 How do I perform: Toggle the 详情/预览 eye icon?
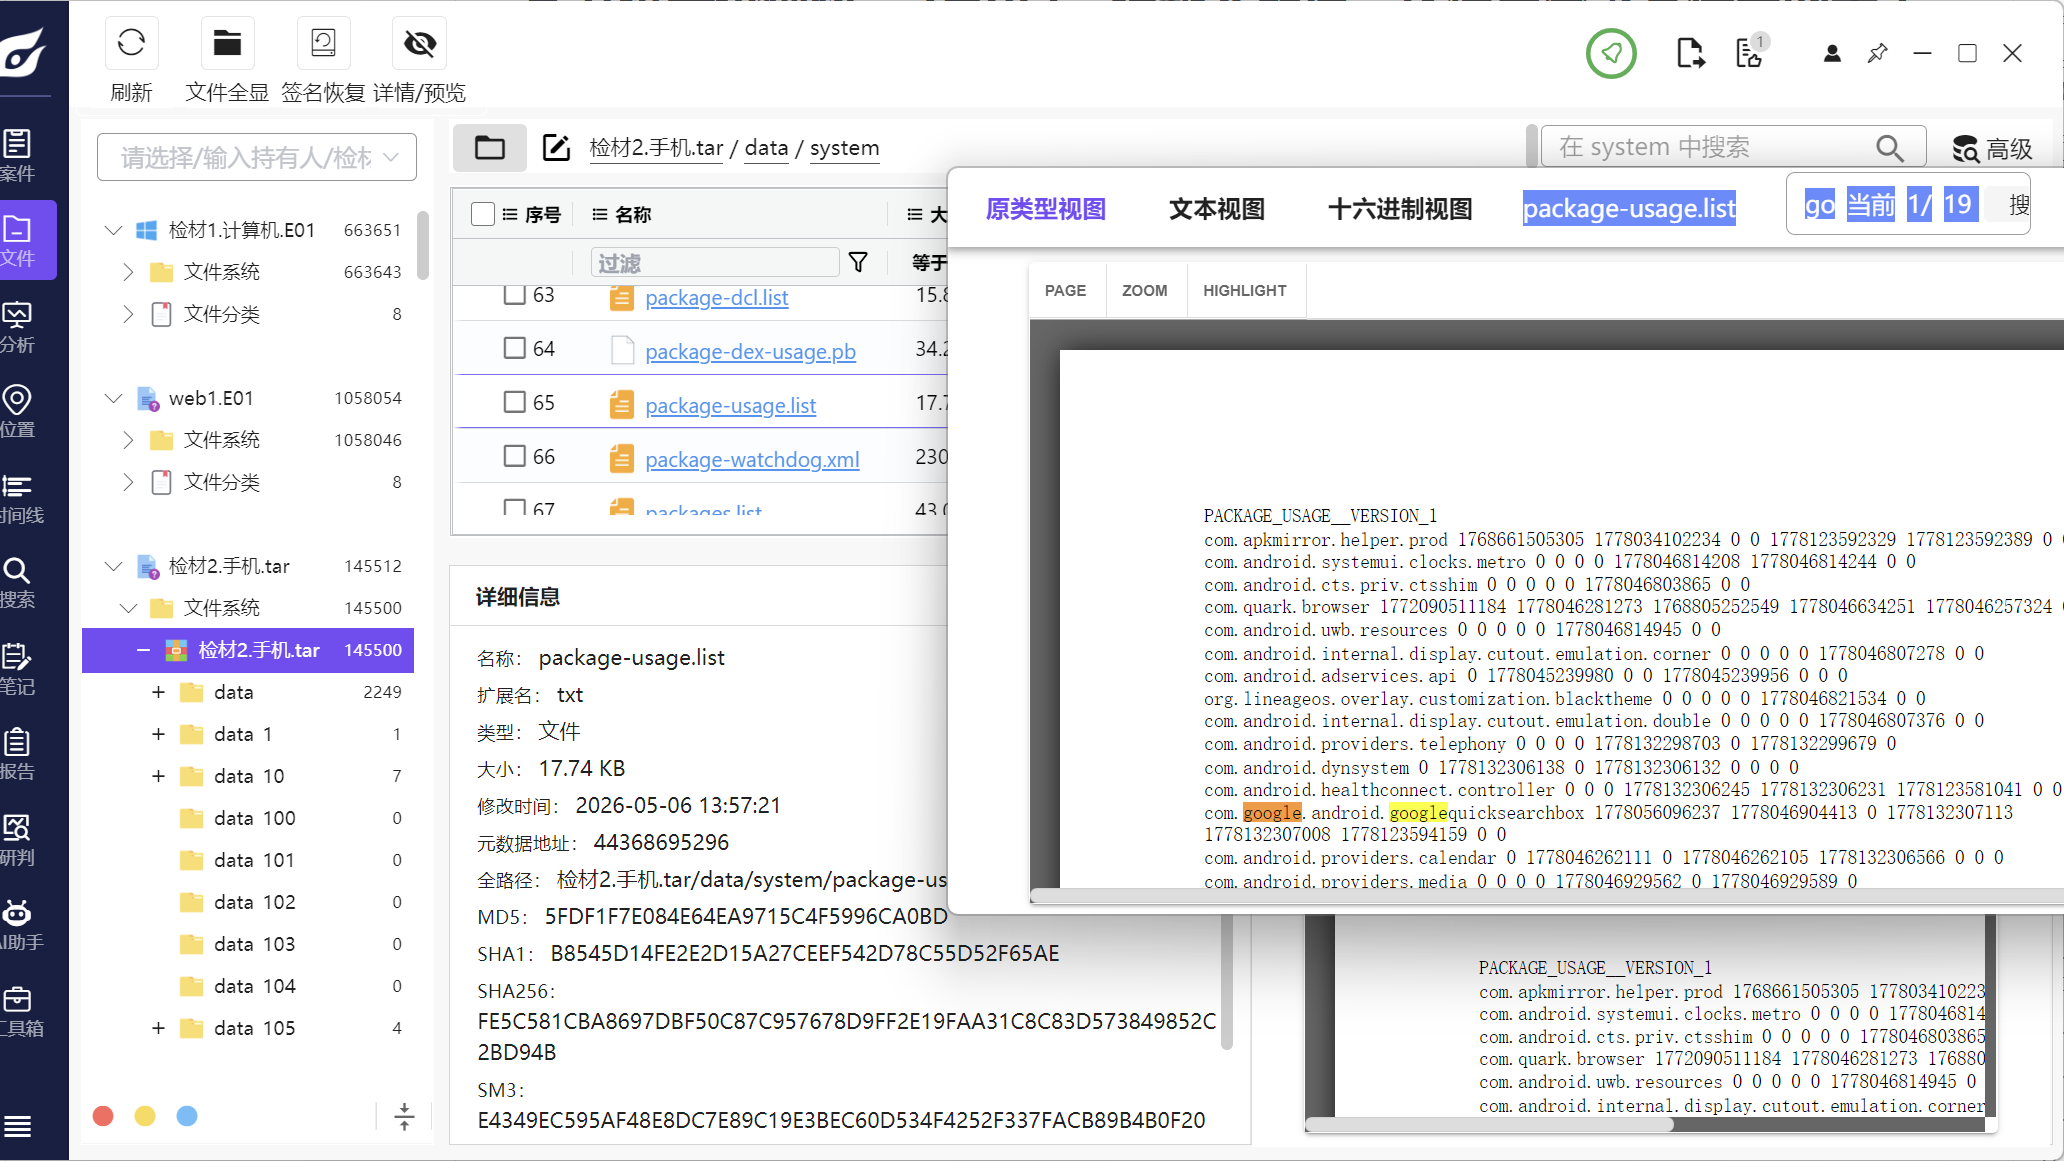point(420,43)
